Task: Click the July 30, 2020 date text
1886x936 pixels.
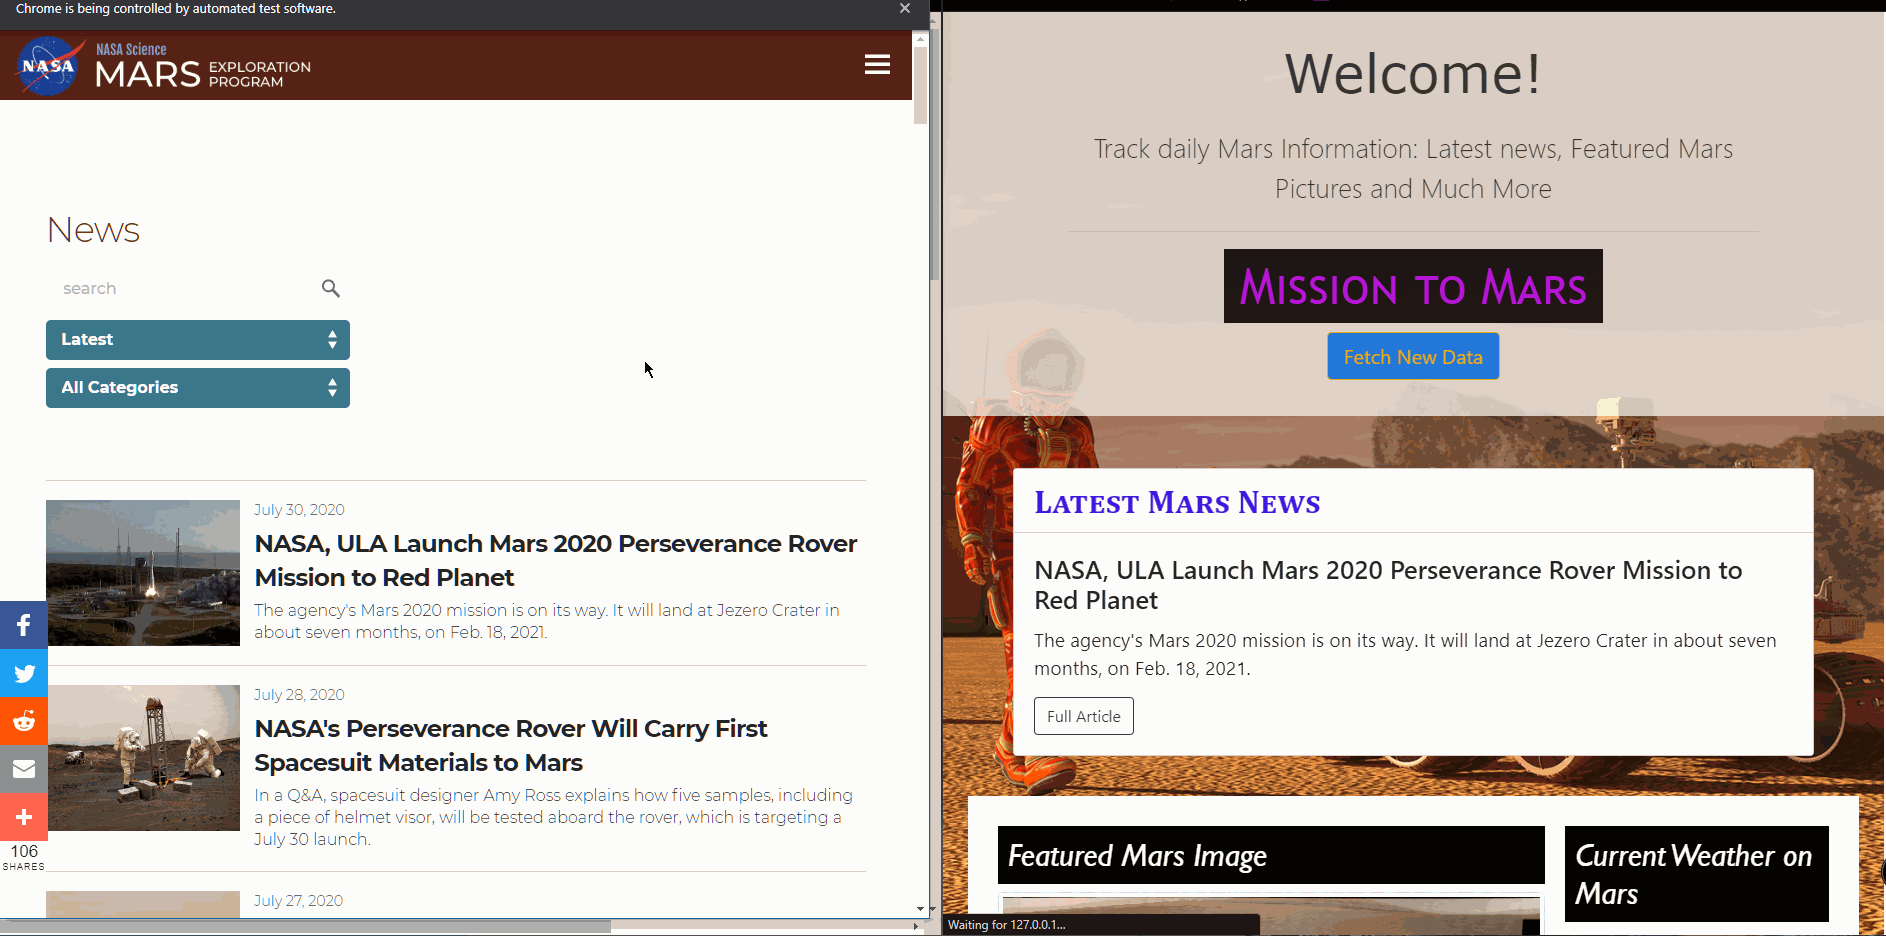Action: (299, 510)
